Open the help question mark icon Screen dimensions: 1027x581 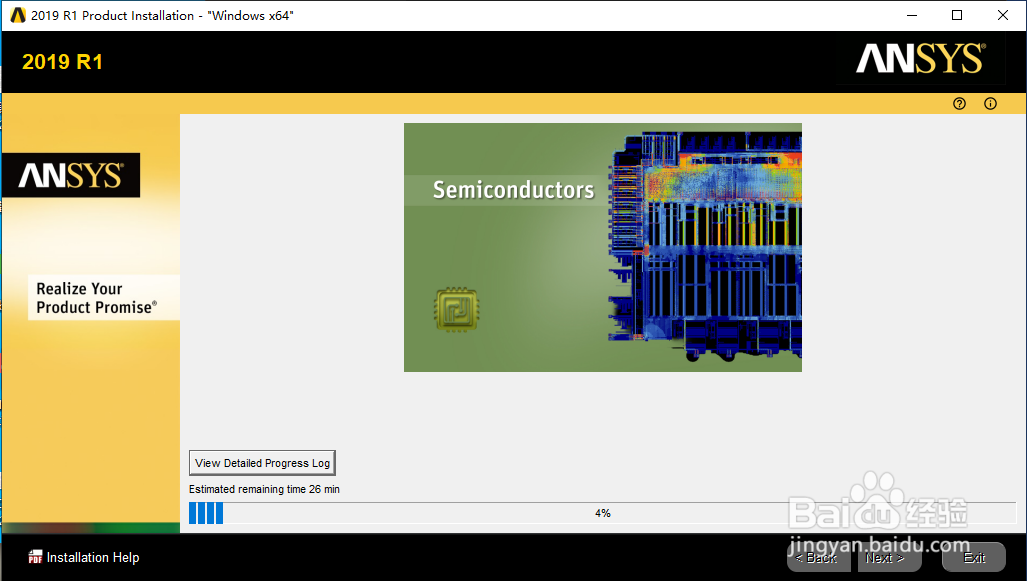960,103
